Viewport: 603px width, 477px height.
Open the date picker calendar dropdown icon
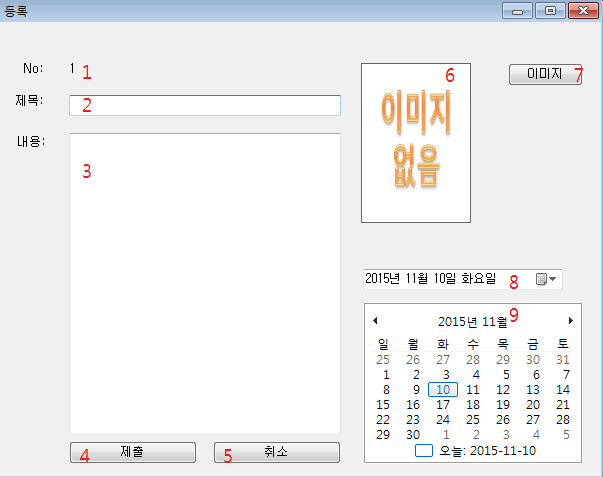point(546,279)
